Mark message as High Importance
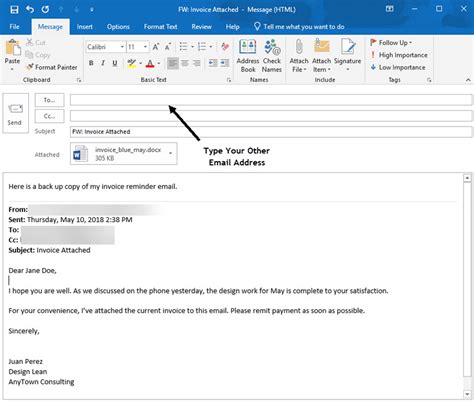This screenshot has width=474, height=404. coord(399,55)
